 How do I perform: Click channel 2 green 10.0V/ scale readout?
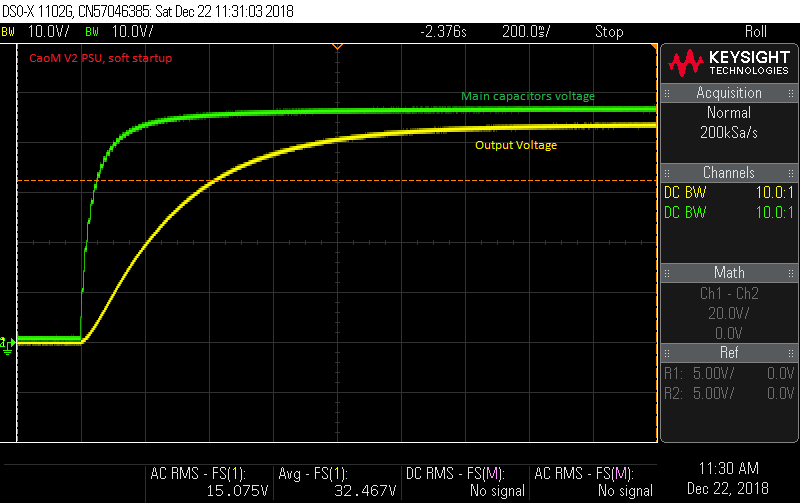coord(132,32)
